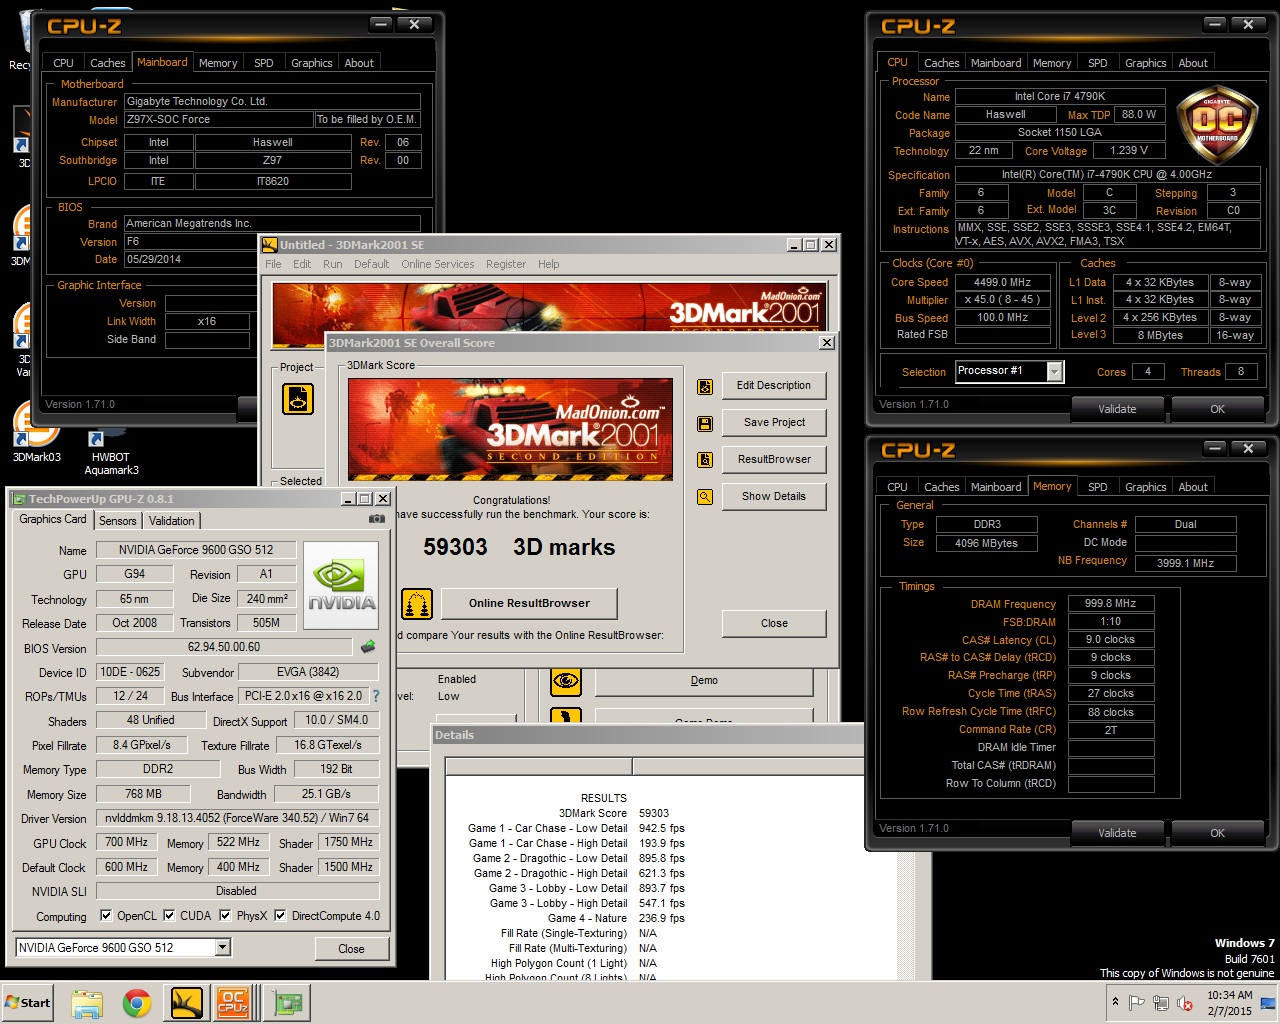
Task: Click the network tray icon
Action: [1161, 1003]
